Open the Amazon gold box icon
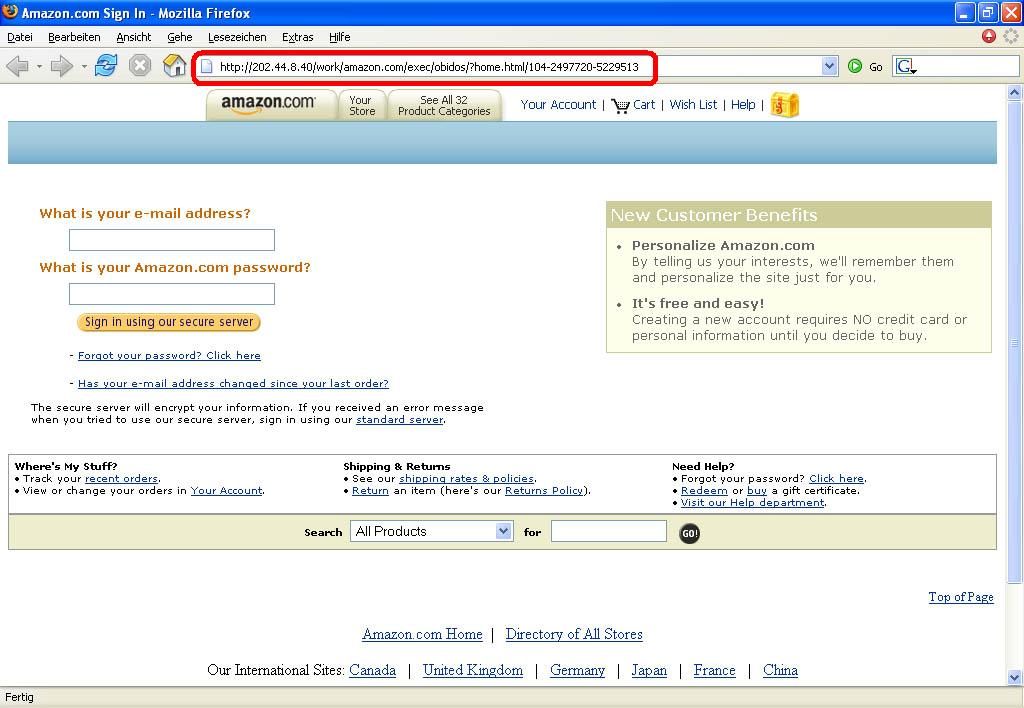Screen dimensions: 1024x708 coord(784,105)
